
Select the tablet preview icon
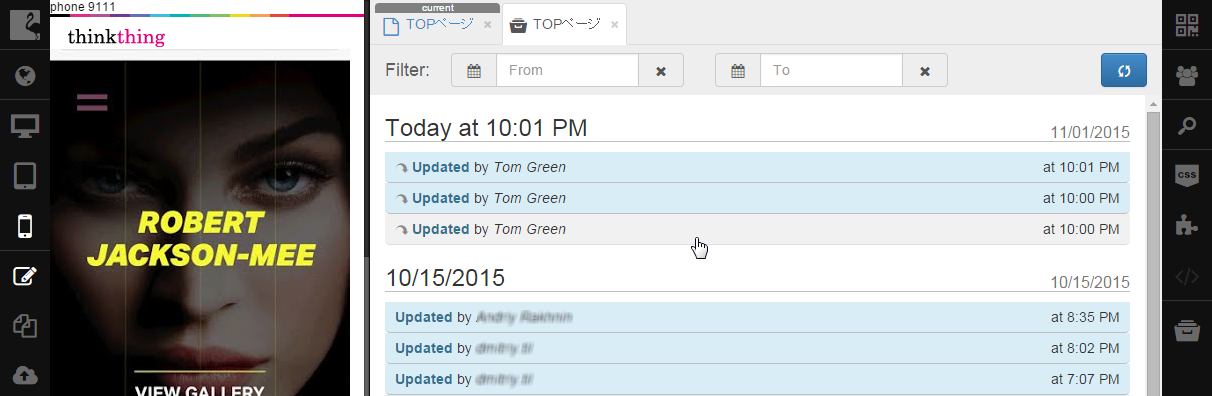(x=25, y=176)
